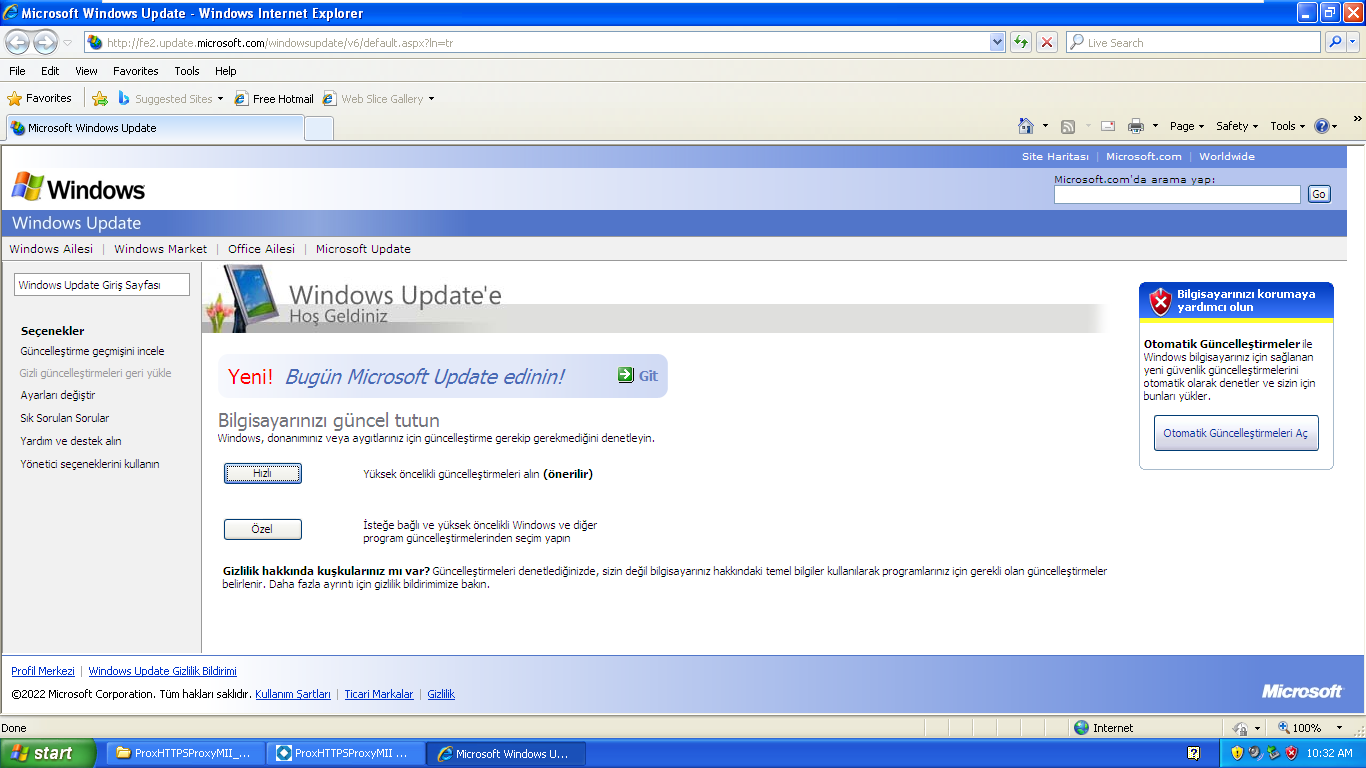
Task: Click the Go search button
Action: (1319, 194)
